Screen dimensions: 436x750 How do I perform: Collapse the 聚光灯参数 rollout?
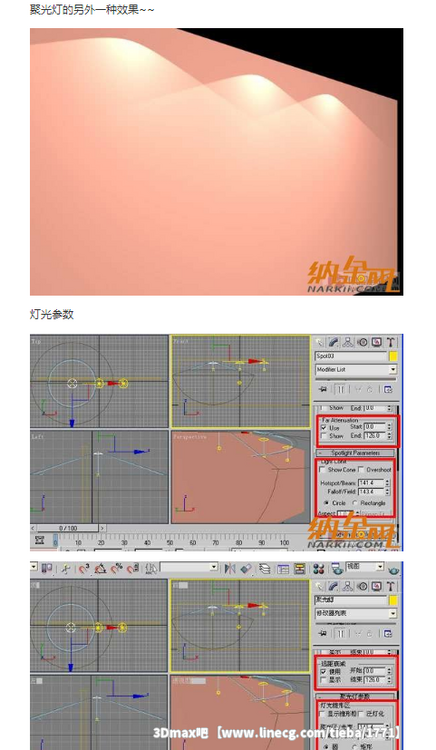[x=355, y=696]
